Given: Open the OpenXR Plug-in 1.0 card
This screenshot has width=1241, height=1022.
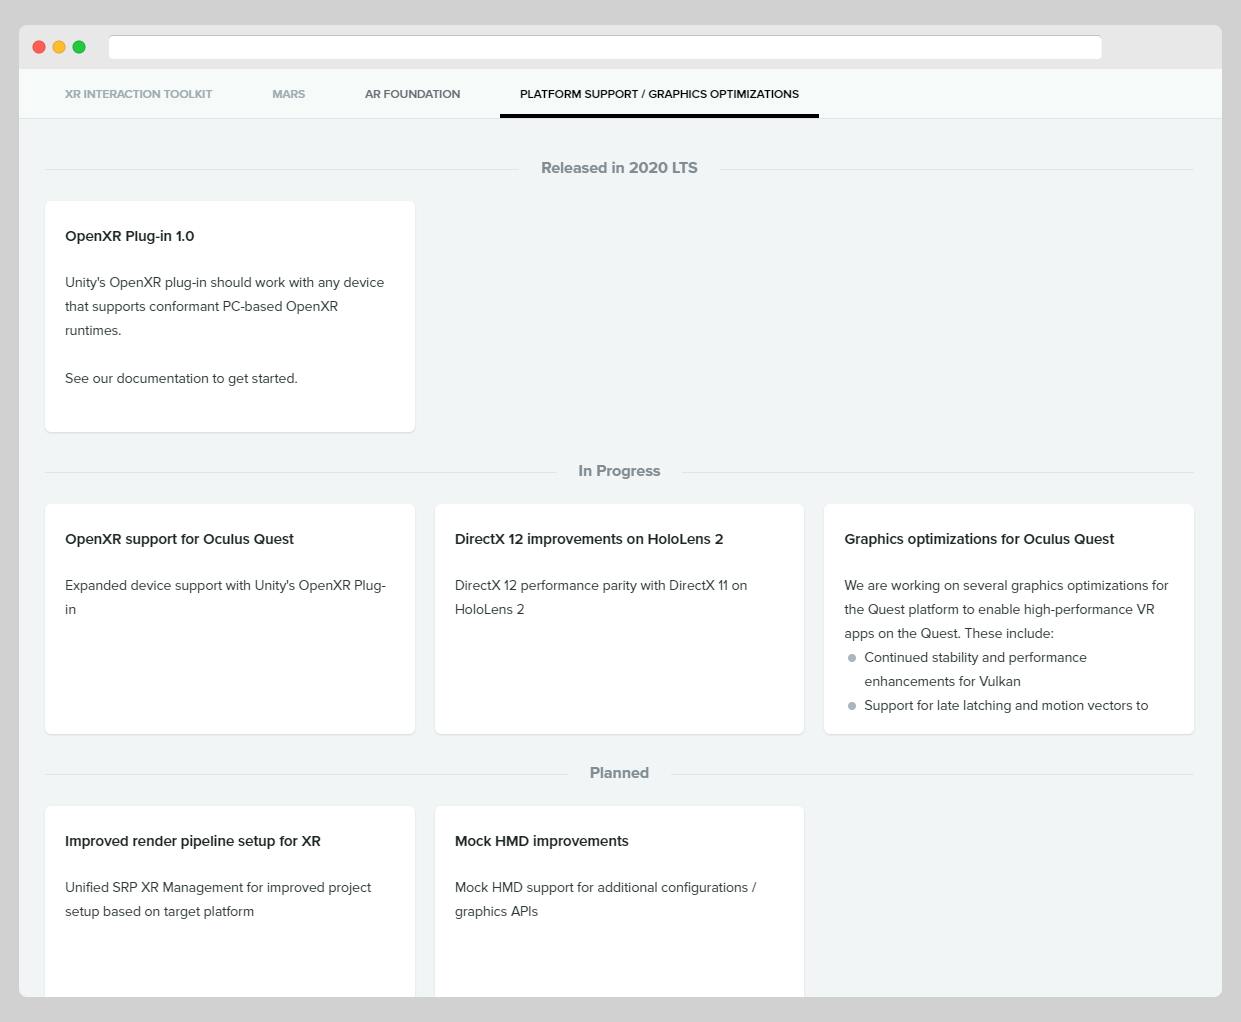Looking at the screenshot, I should [229, 315].
